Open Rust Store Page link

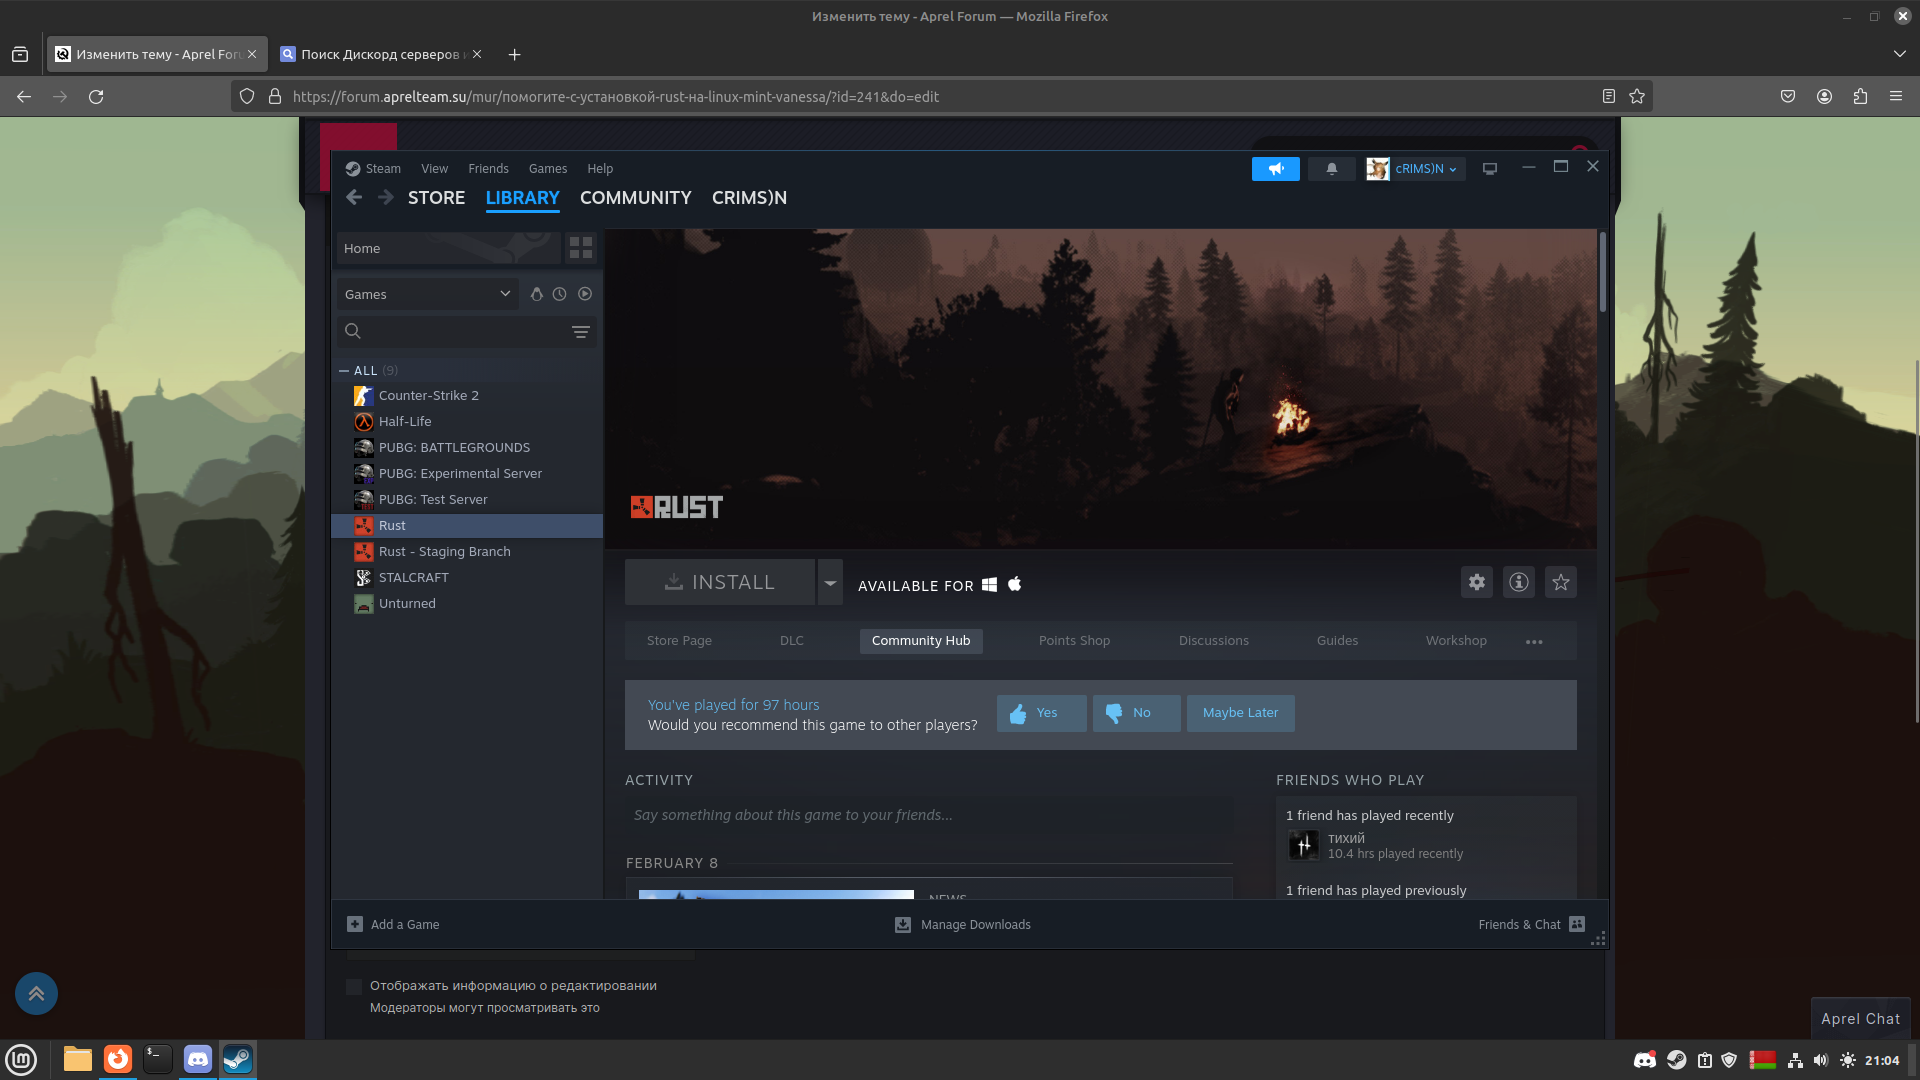679,641
